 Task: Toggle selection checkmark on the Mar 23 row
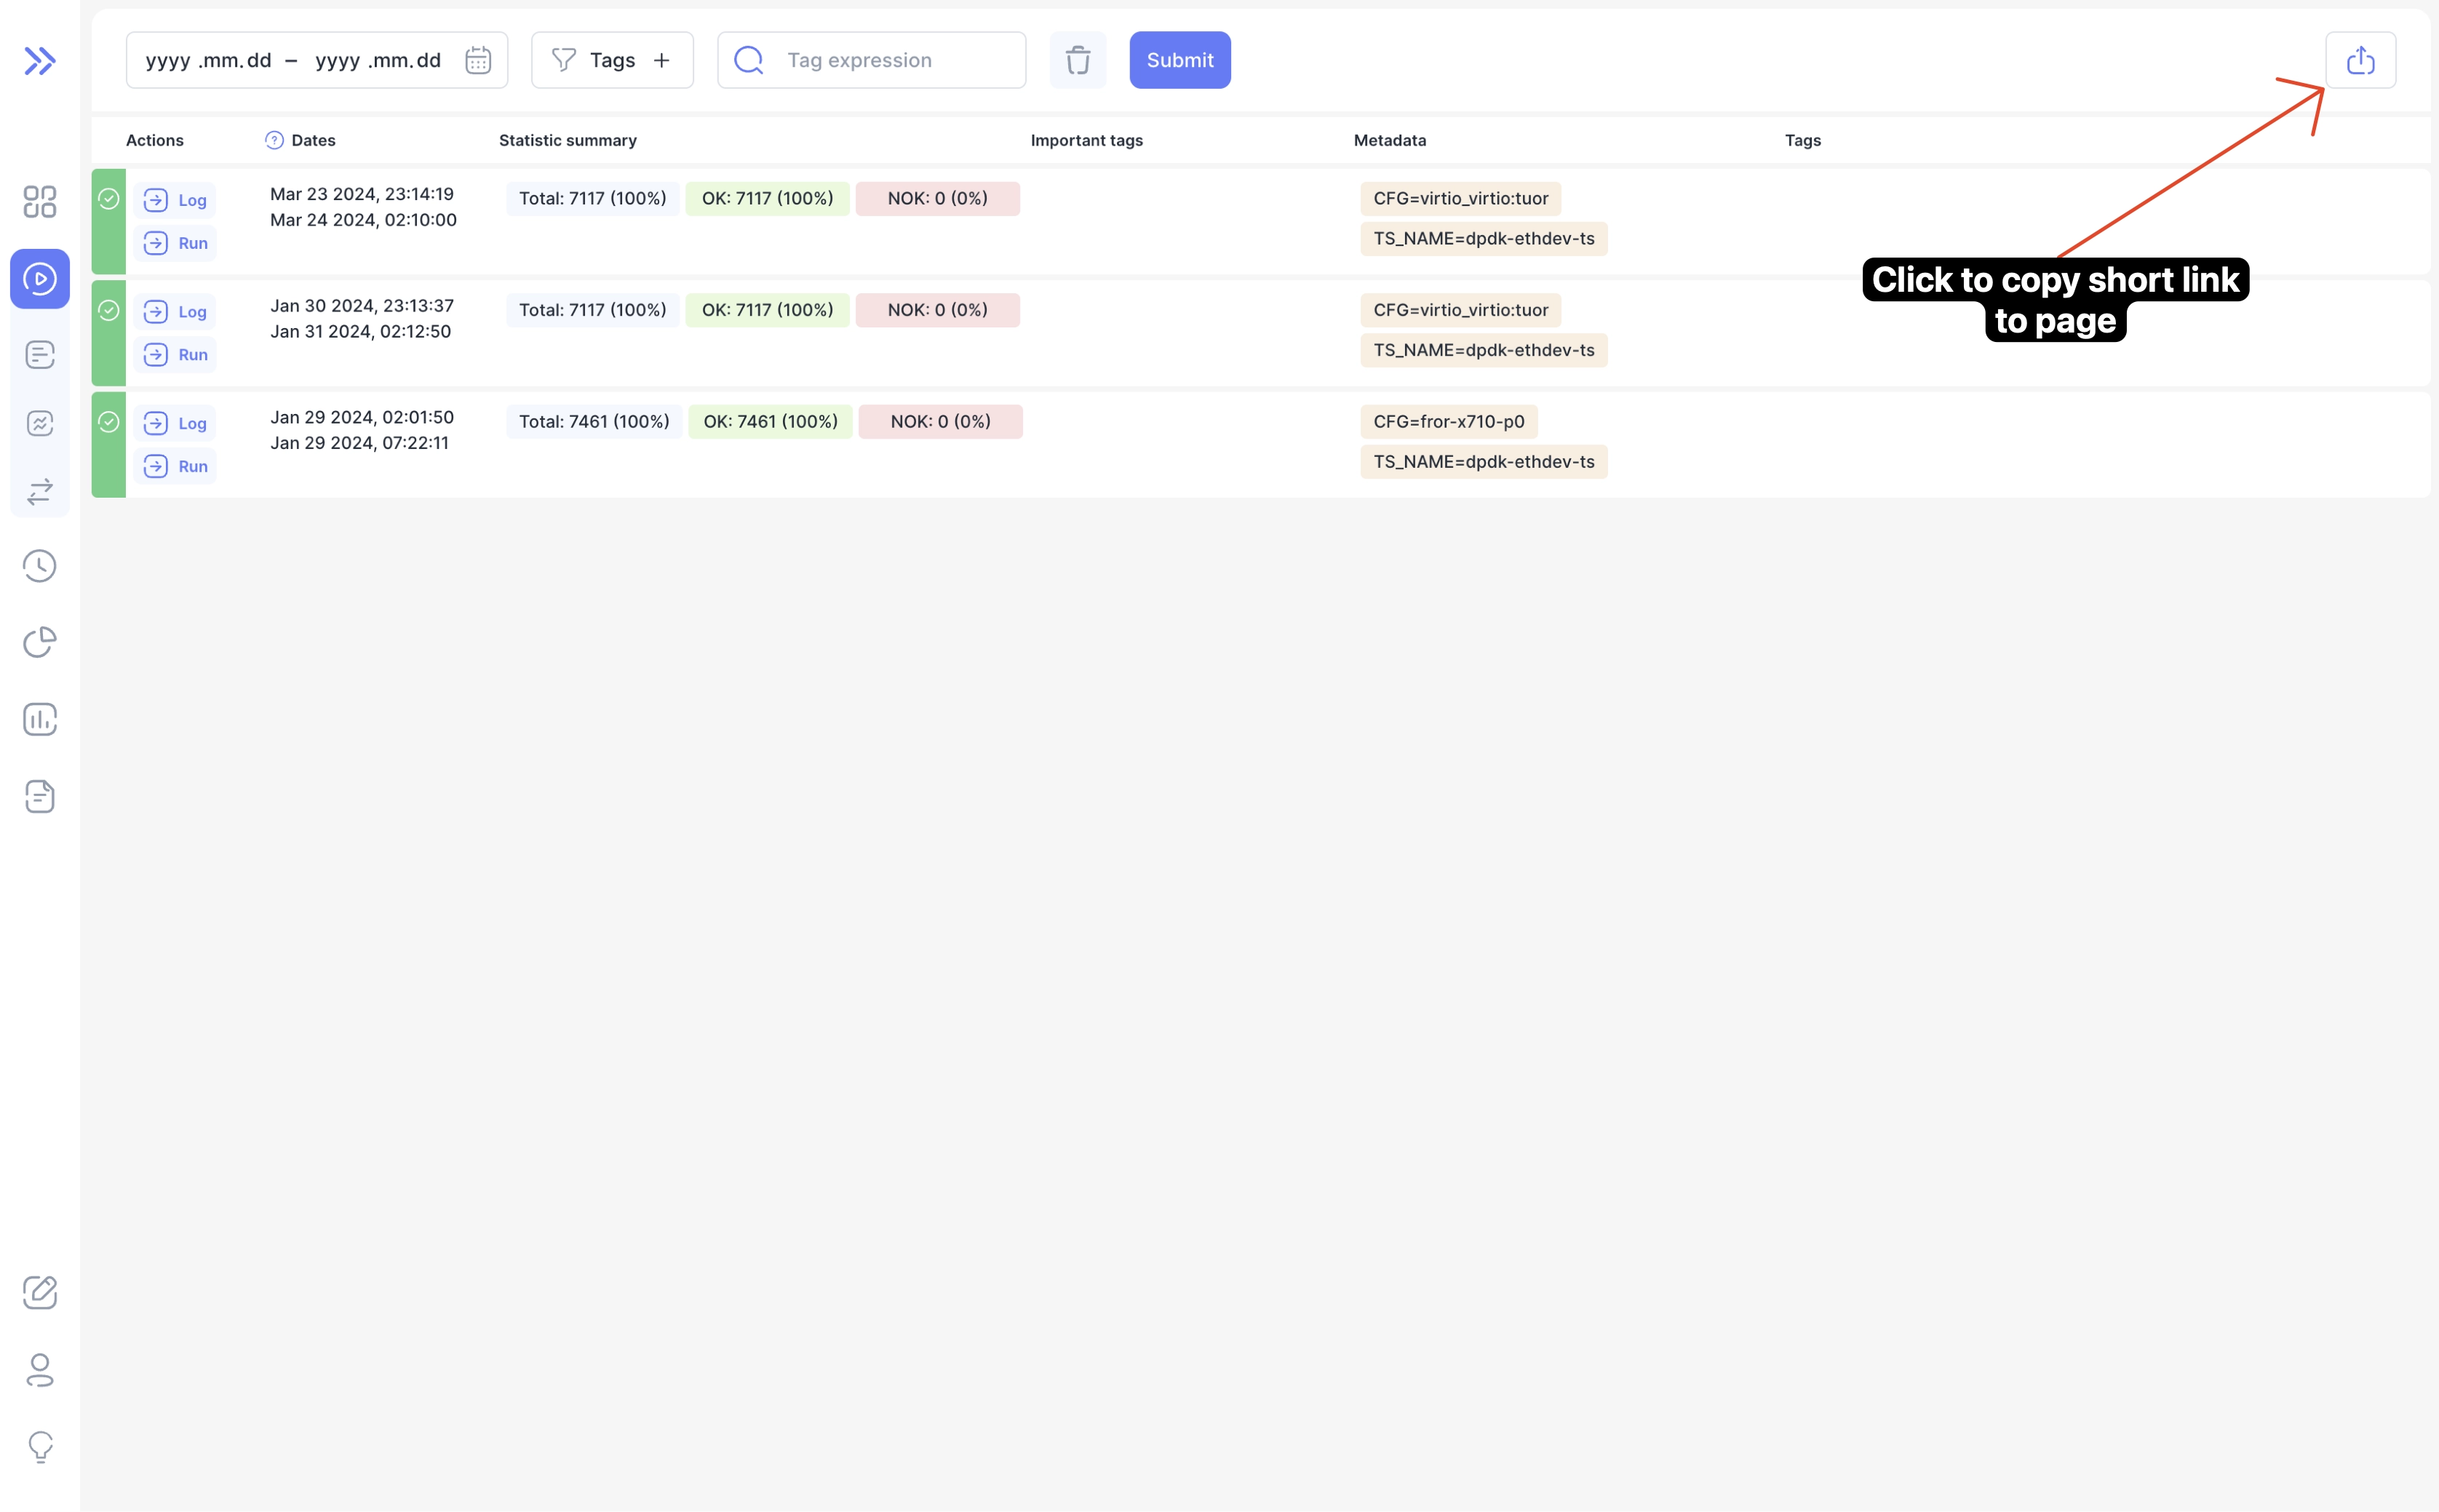[108, 198]
